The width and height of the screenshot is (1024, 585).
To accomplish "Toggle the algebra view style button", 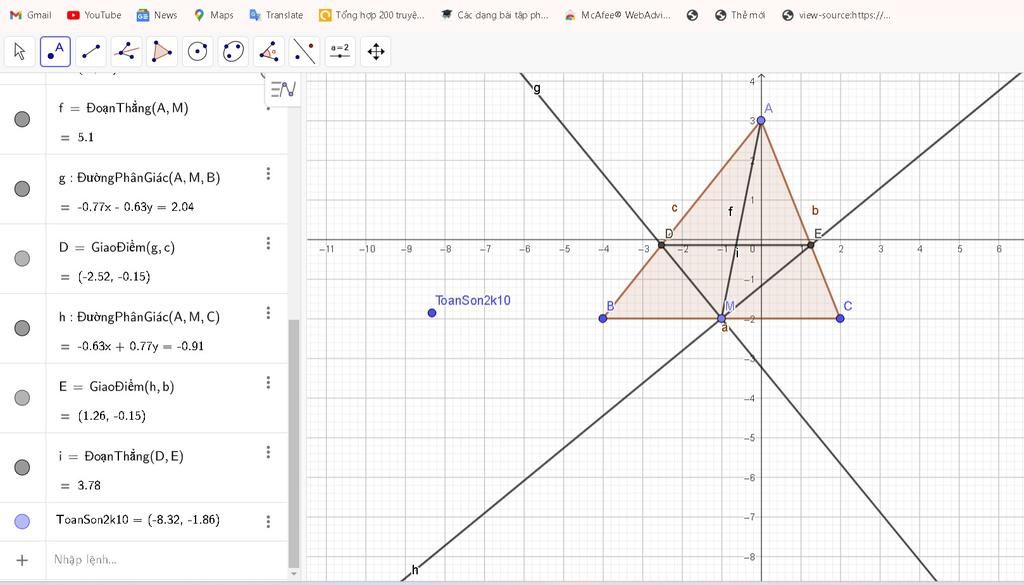I will (x=283, y=89).
